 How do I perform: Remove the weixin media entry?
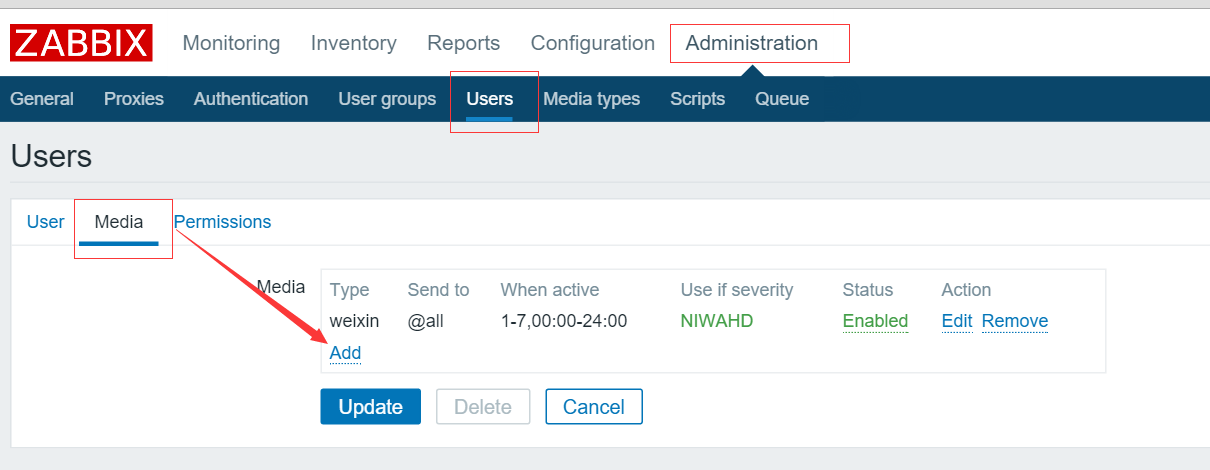pos(1015,321)
